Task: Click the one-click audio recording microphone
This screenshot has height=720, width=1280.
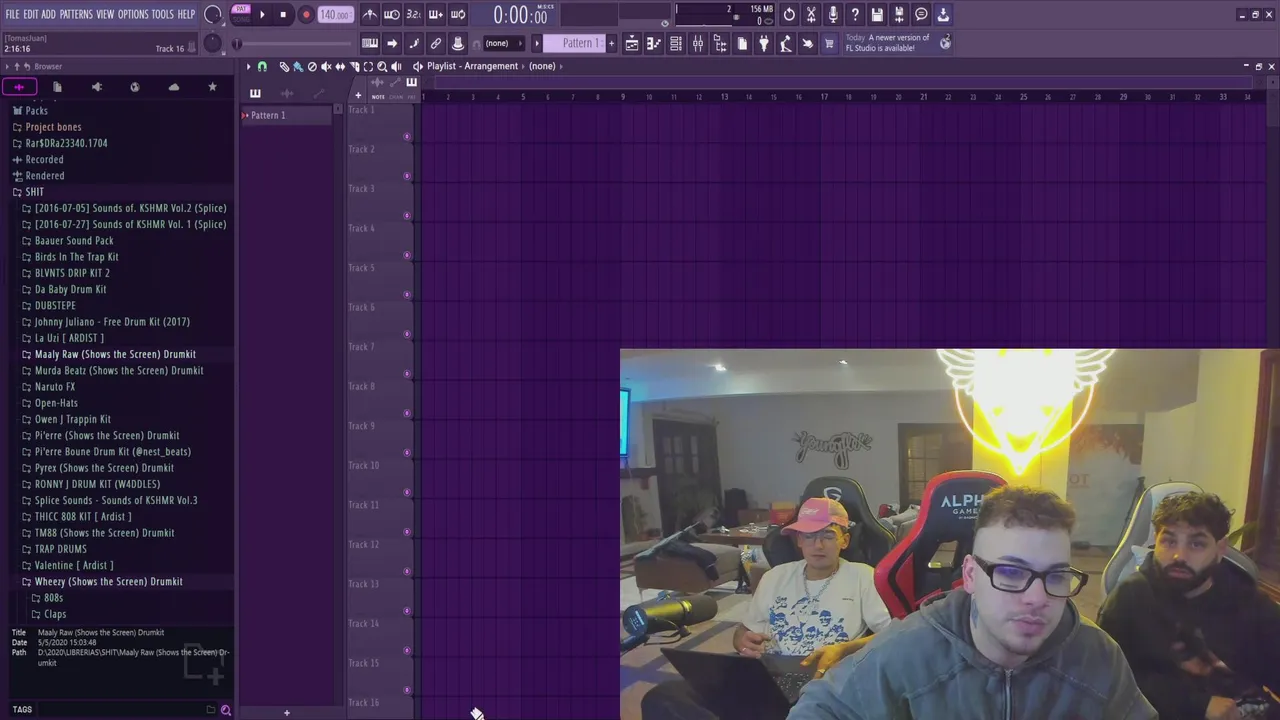Action: tap(833, 15)
